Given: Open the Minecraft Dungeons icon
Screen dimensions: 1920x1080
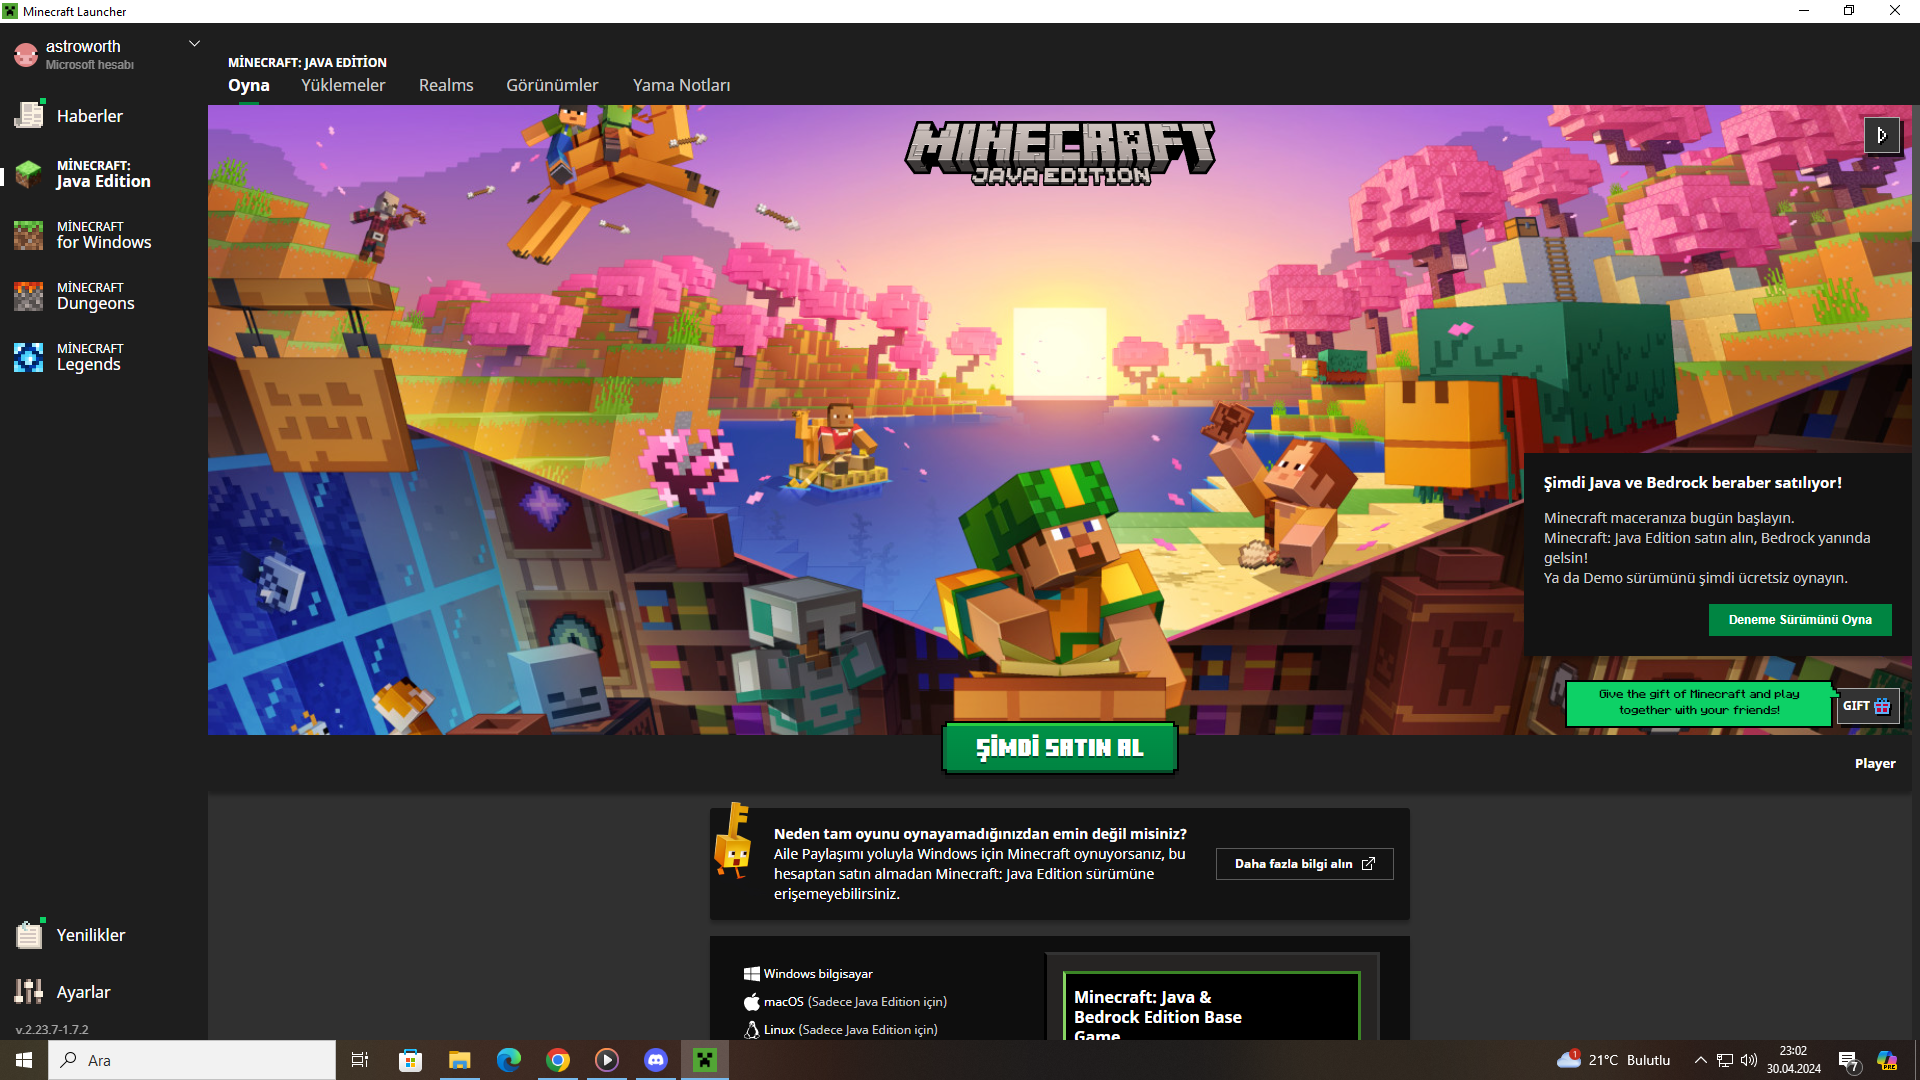Looking at the screenshot, I should (x=29, y=296).
